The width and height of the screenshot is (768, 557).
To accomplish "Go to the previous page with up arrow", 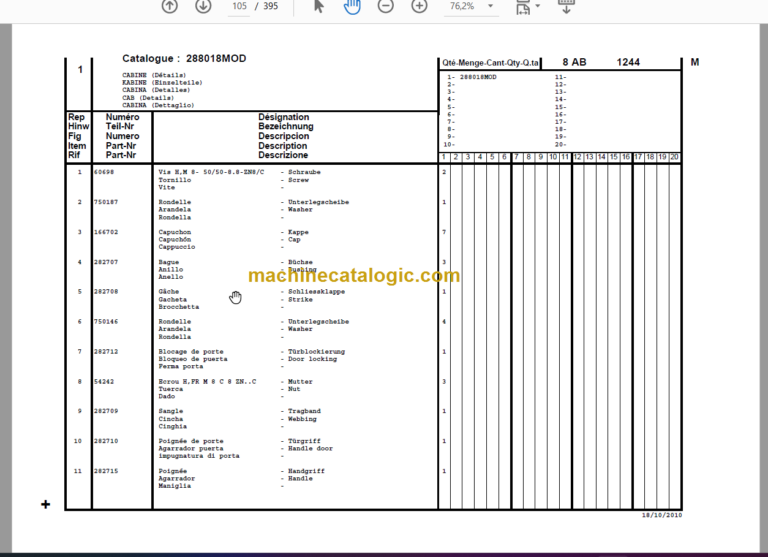I will (169, 6).
